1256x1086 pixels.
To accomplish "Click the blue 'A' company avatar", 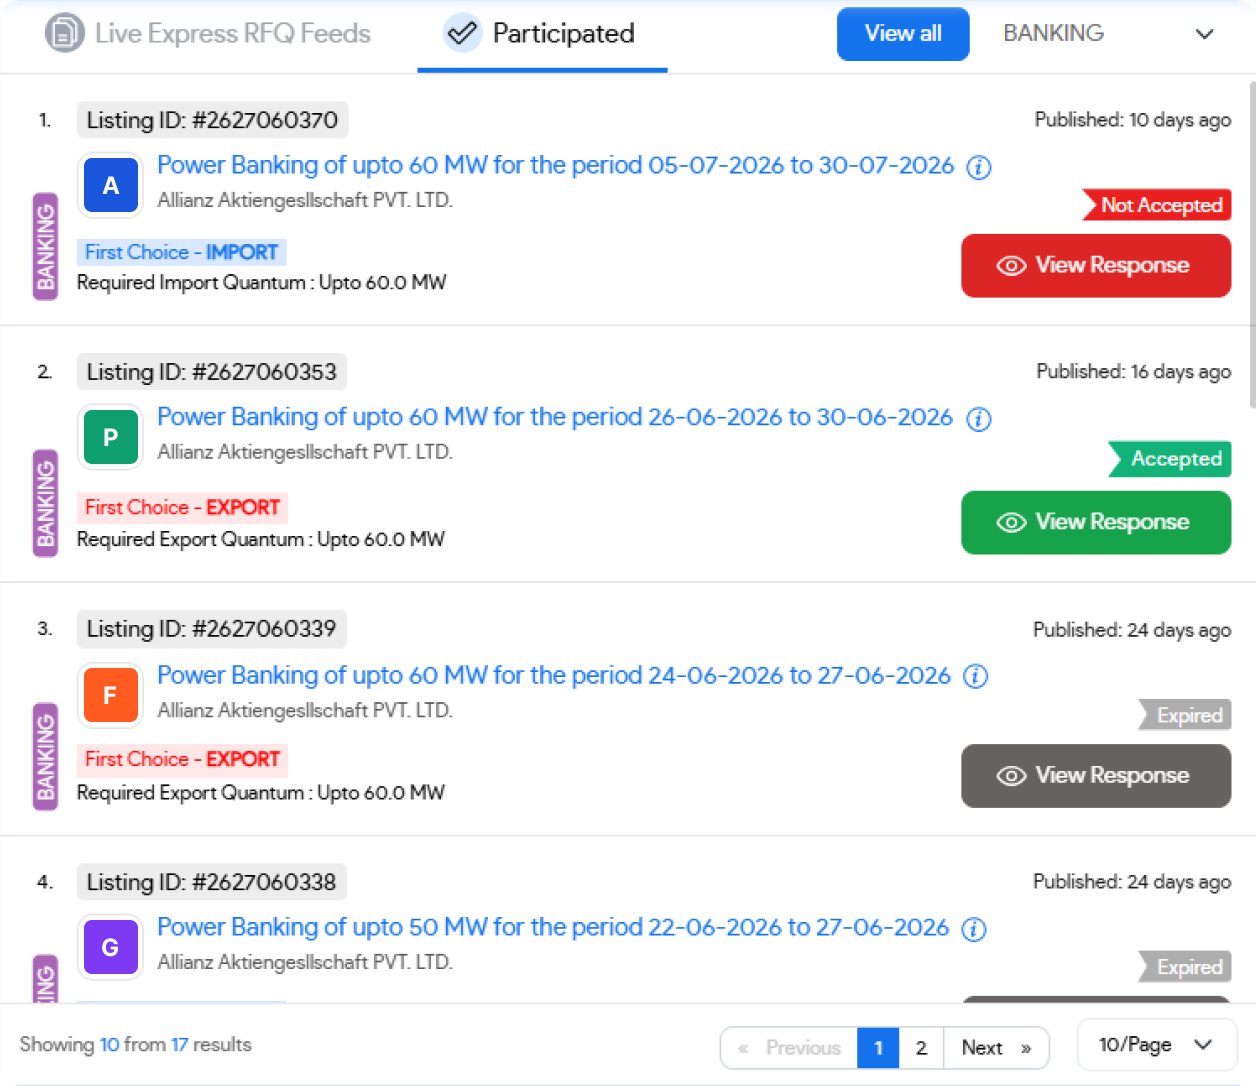I will (x=111, y=185).
